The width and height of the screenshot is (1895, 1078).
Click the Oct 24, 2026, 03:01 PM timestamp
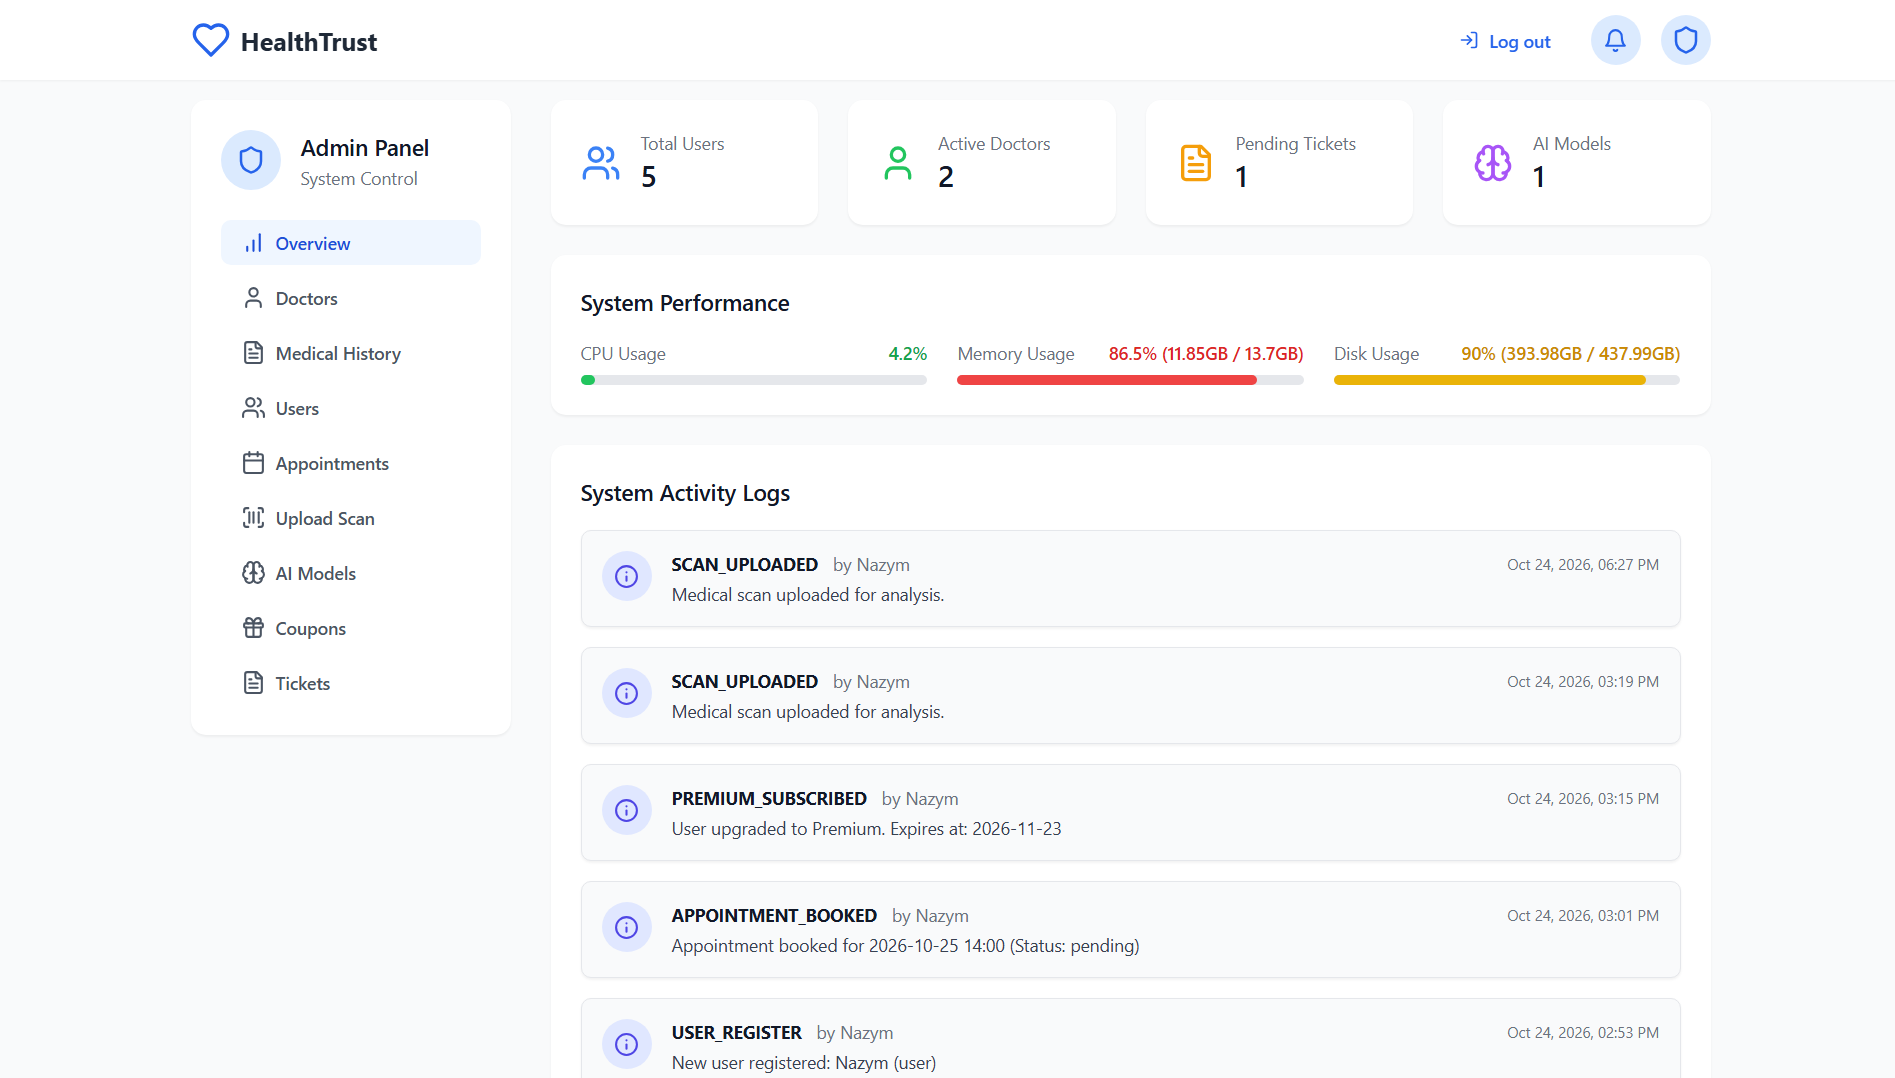(1583, 916)
